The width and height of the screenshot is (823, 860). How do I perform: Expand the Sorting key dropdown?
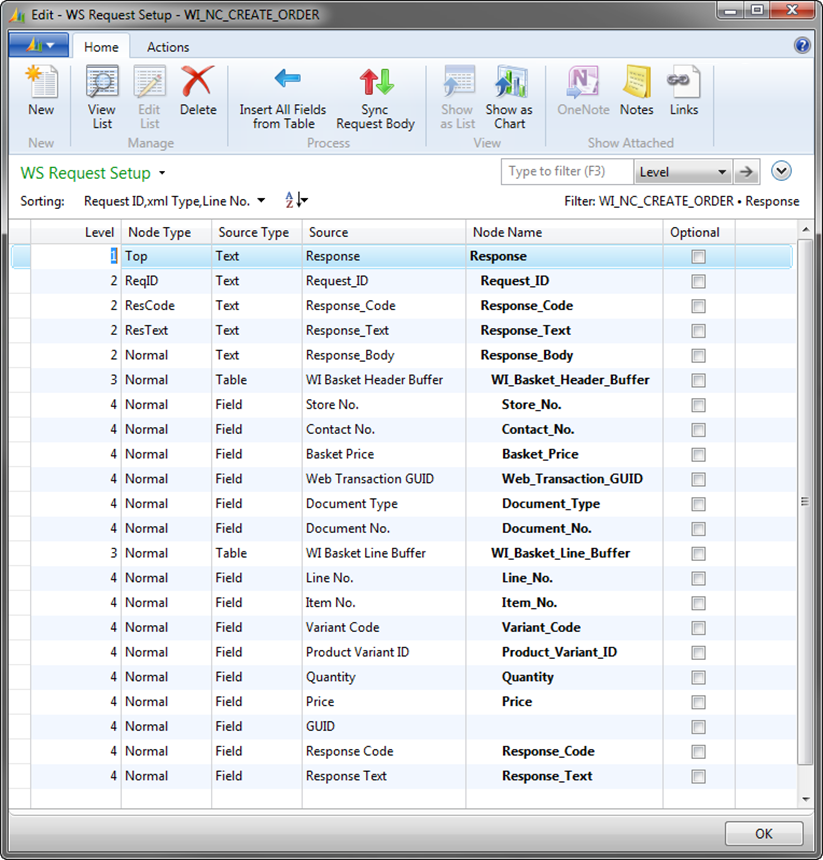coord(261,201)
